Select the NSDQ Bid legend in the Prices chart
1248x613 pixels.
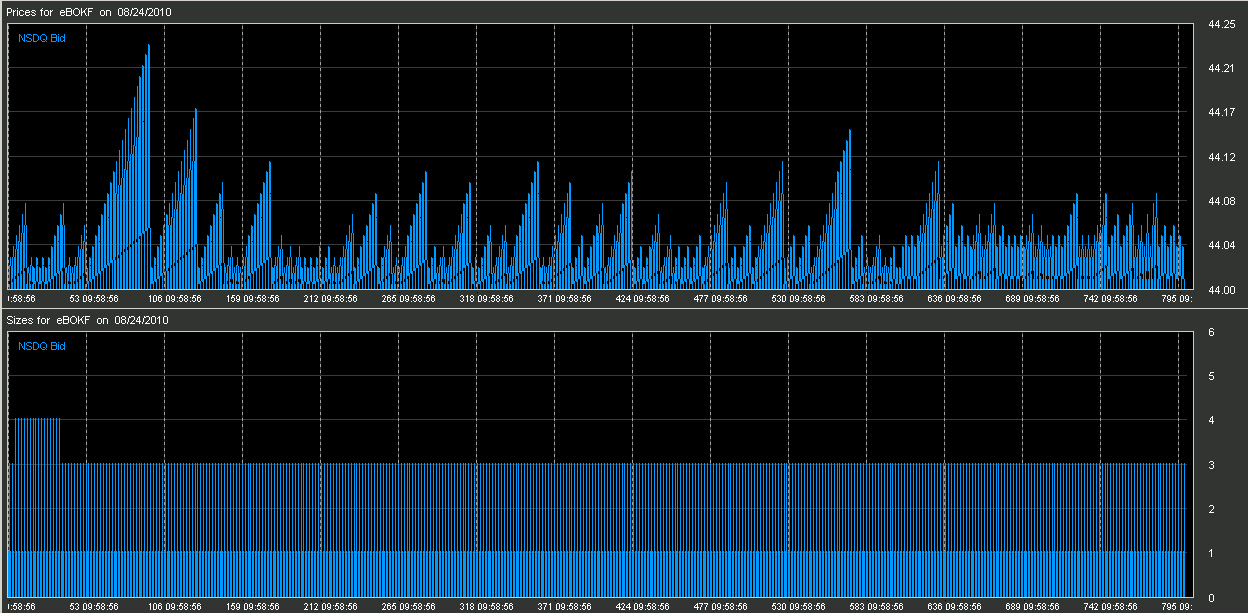[x=42, y=38]
